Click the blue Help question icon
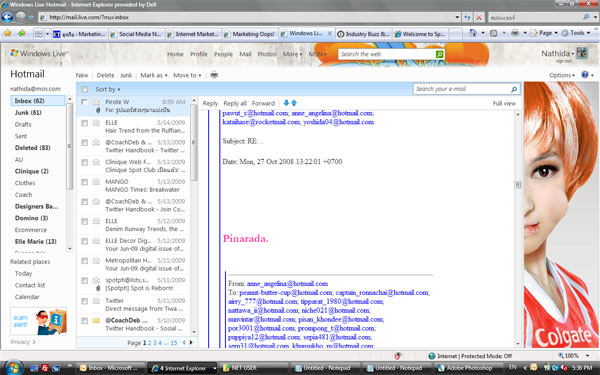The image size is (600, 375). point(585,75)
